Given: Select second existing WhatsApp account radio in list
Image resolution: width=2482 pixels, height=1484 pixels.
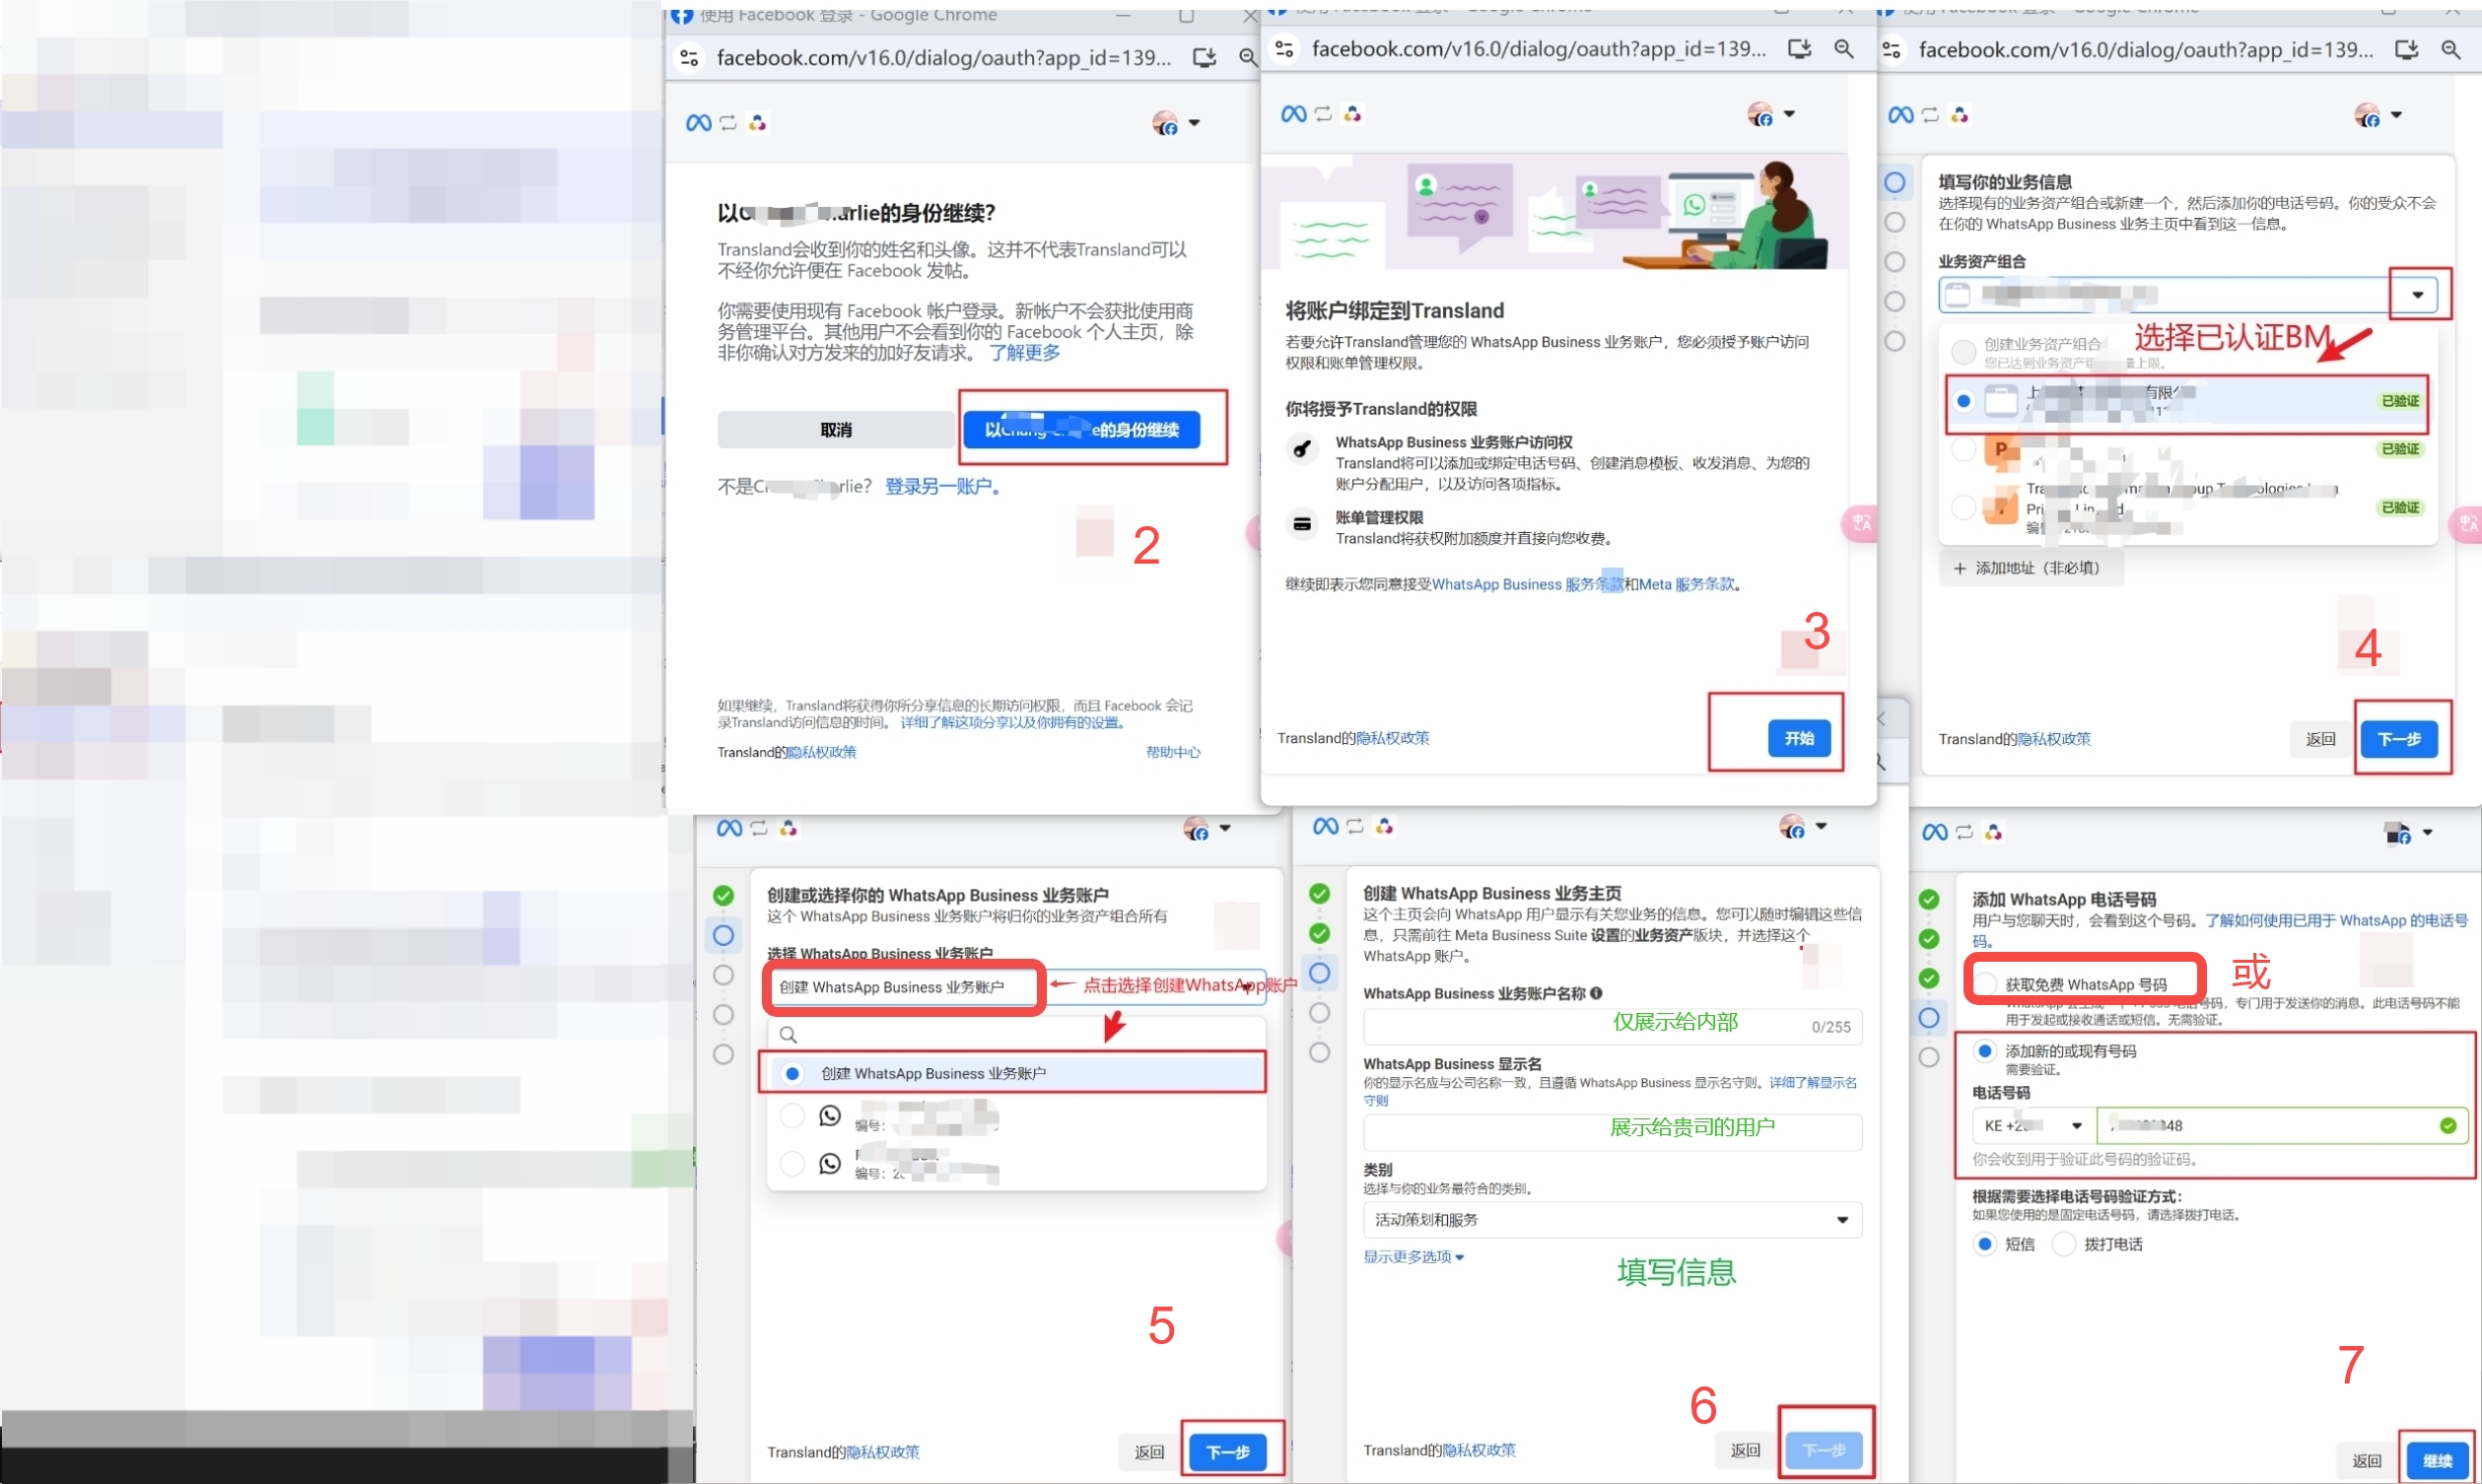Looking at the screenshot, I should coord(792,1164).
